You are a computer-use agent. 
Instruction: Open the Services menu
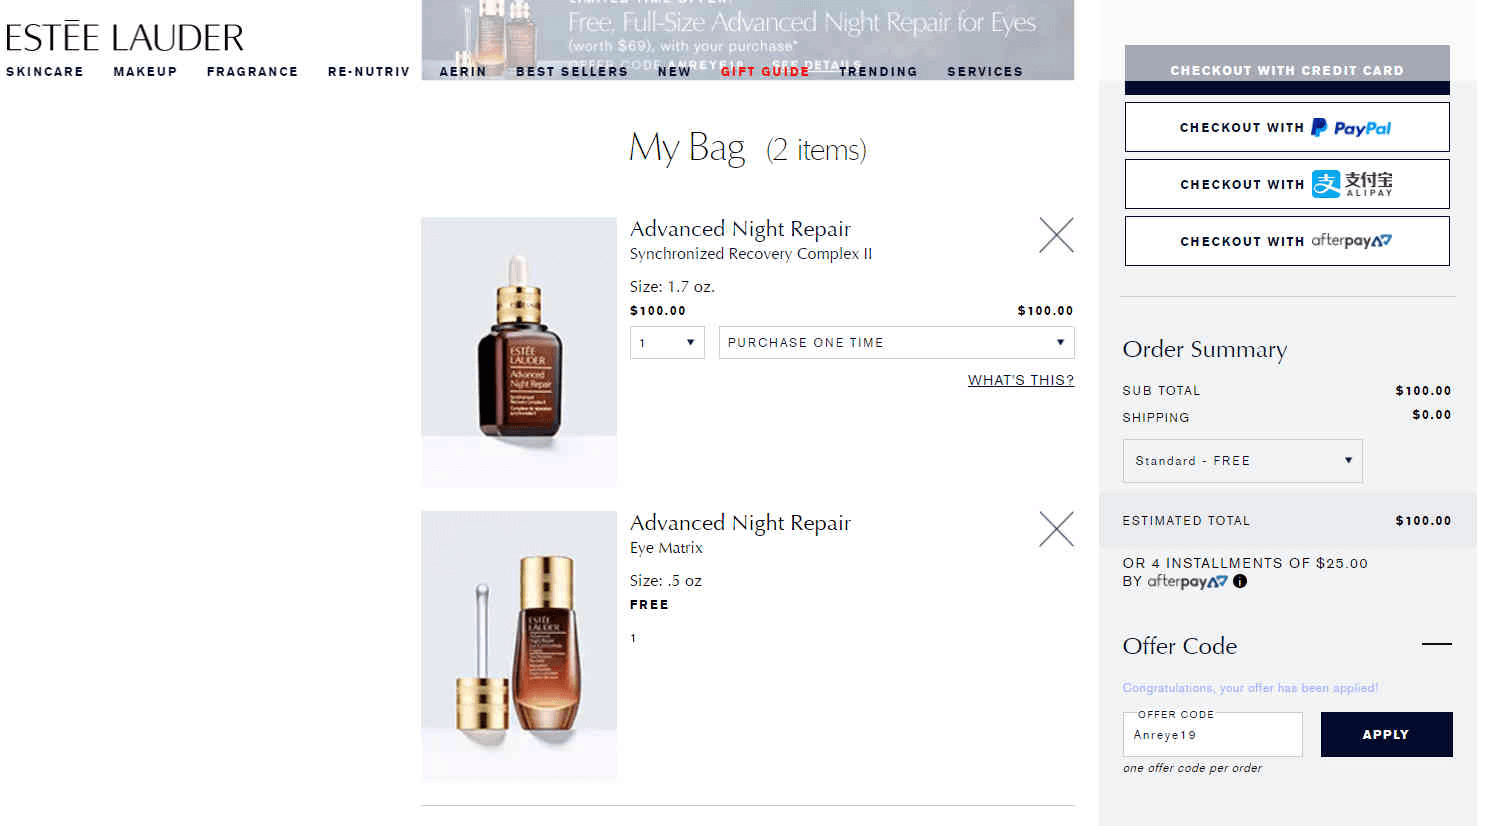point(985,72)
